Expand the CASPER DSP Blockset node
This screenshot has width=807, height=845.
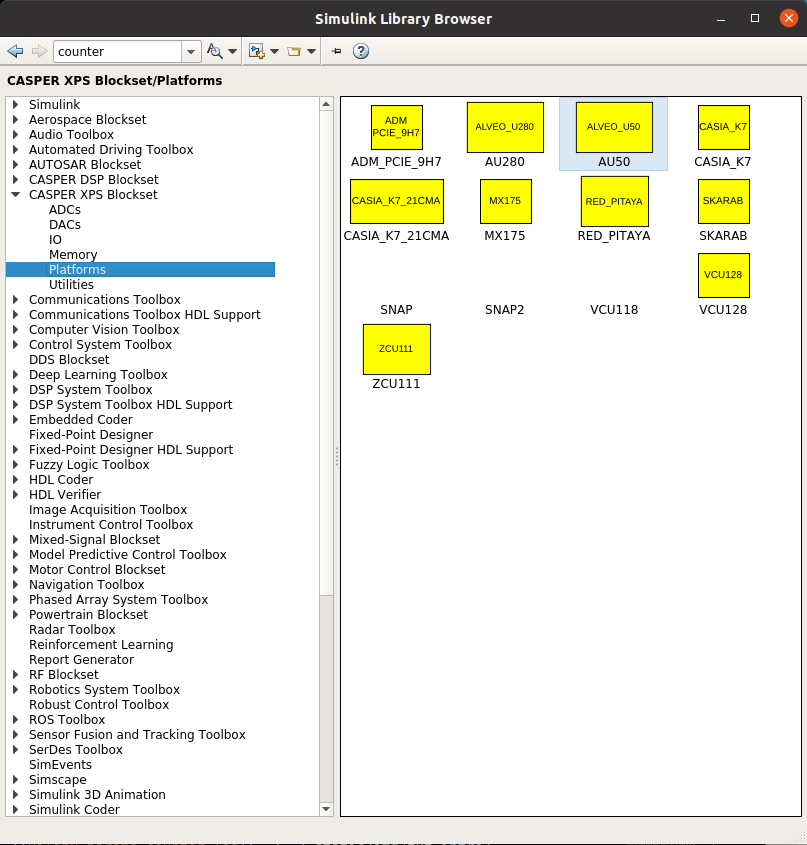coord(16,179)
